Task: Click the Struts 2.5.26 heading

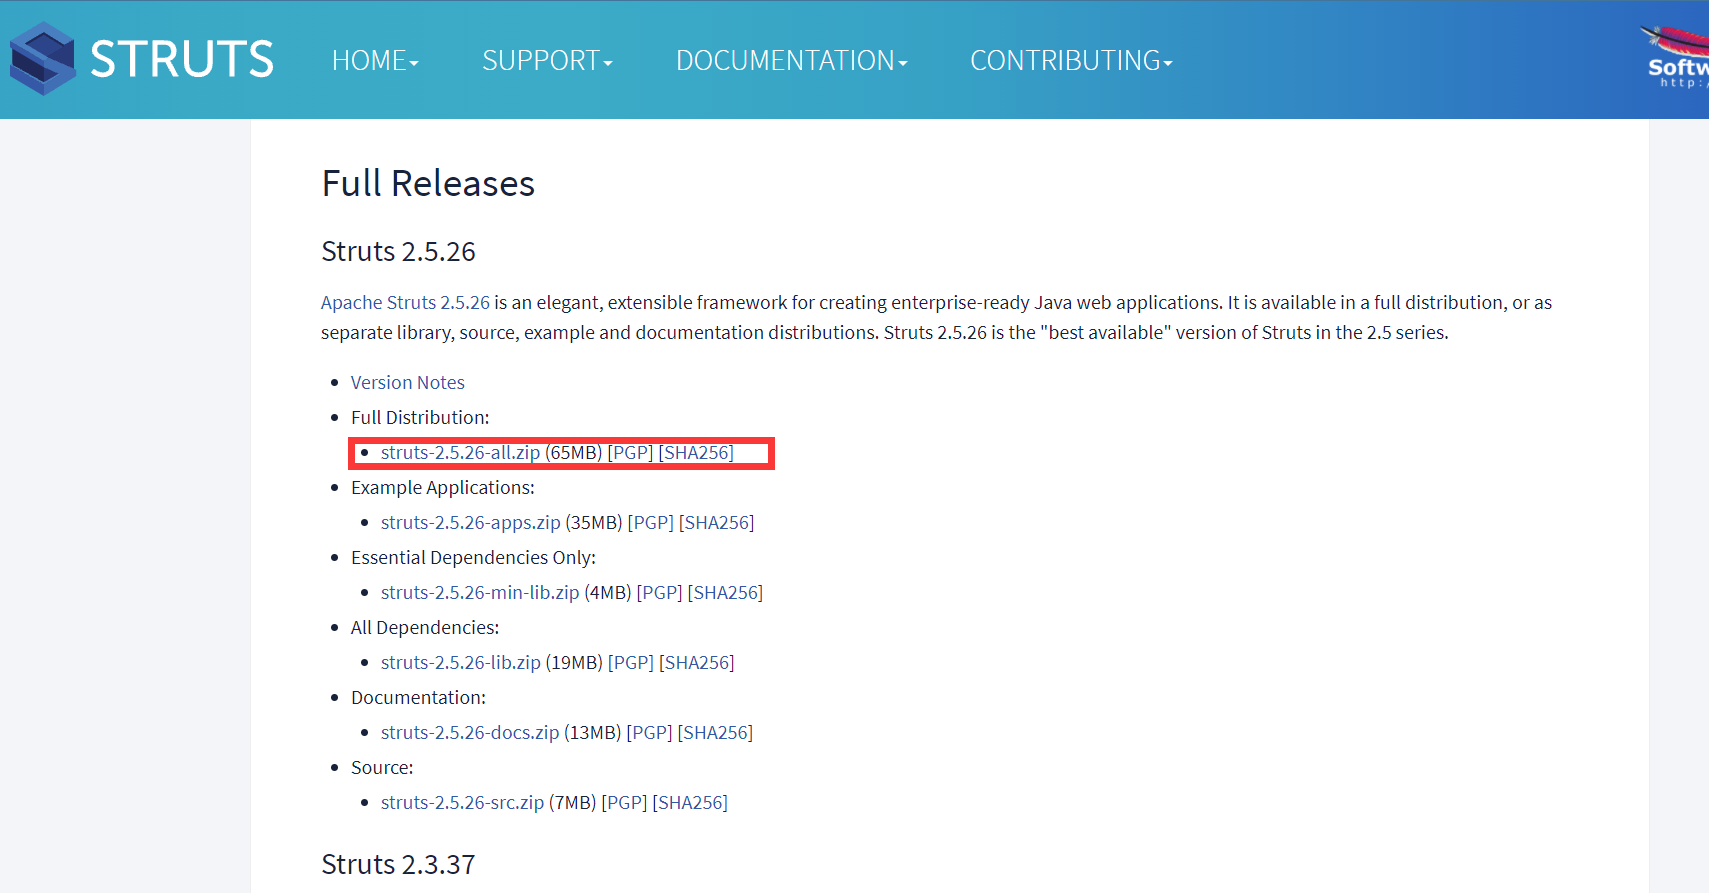Action: [x=398, y=251]
